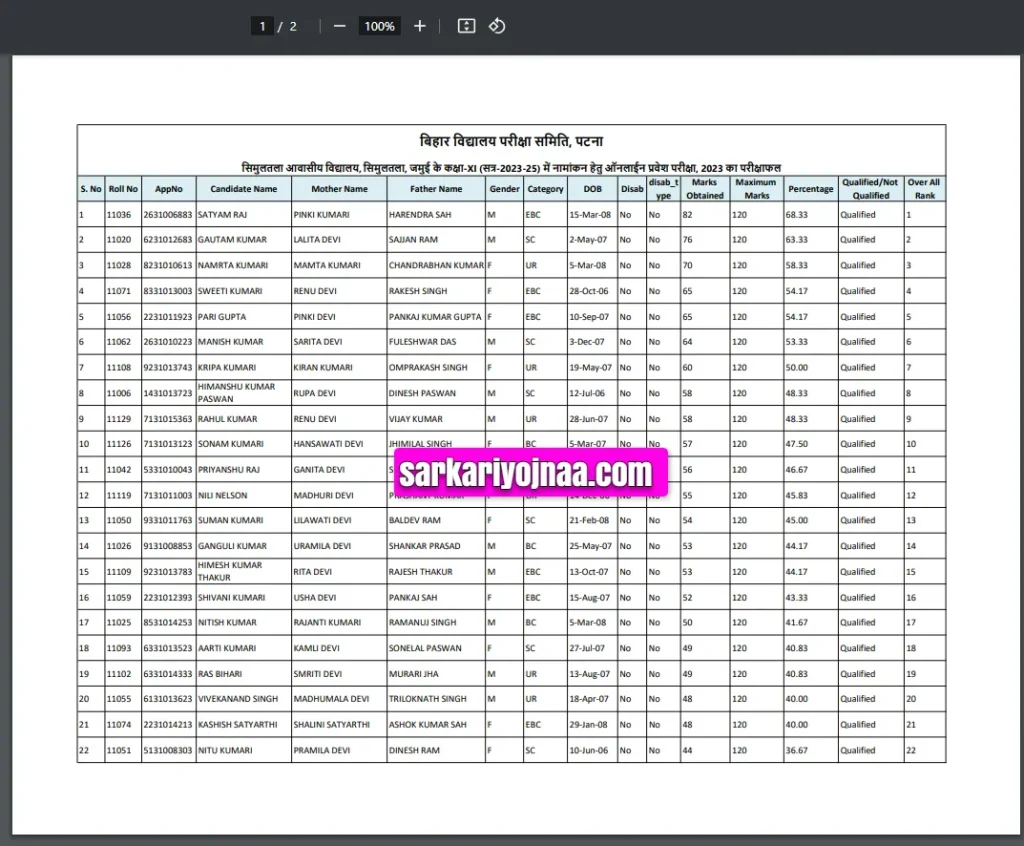Click candidate name KASHISH SATYARTHI
This screenshot has width=1024, height=846.
238,724
